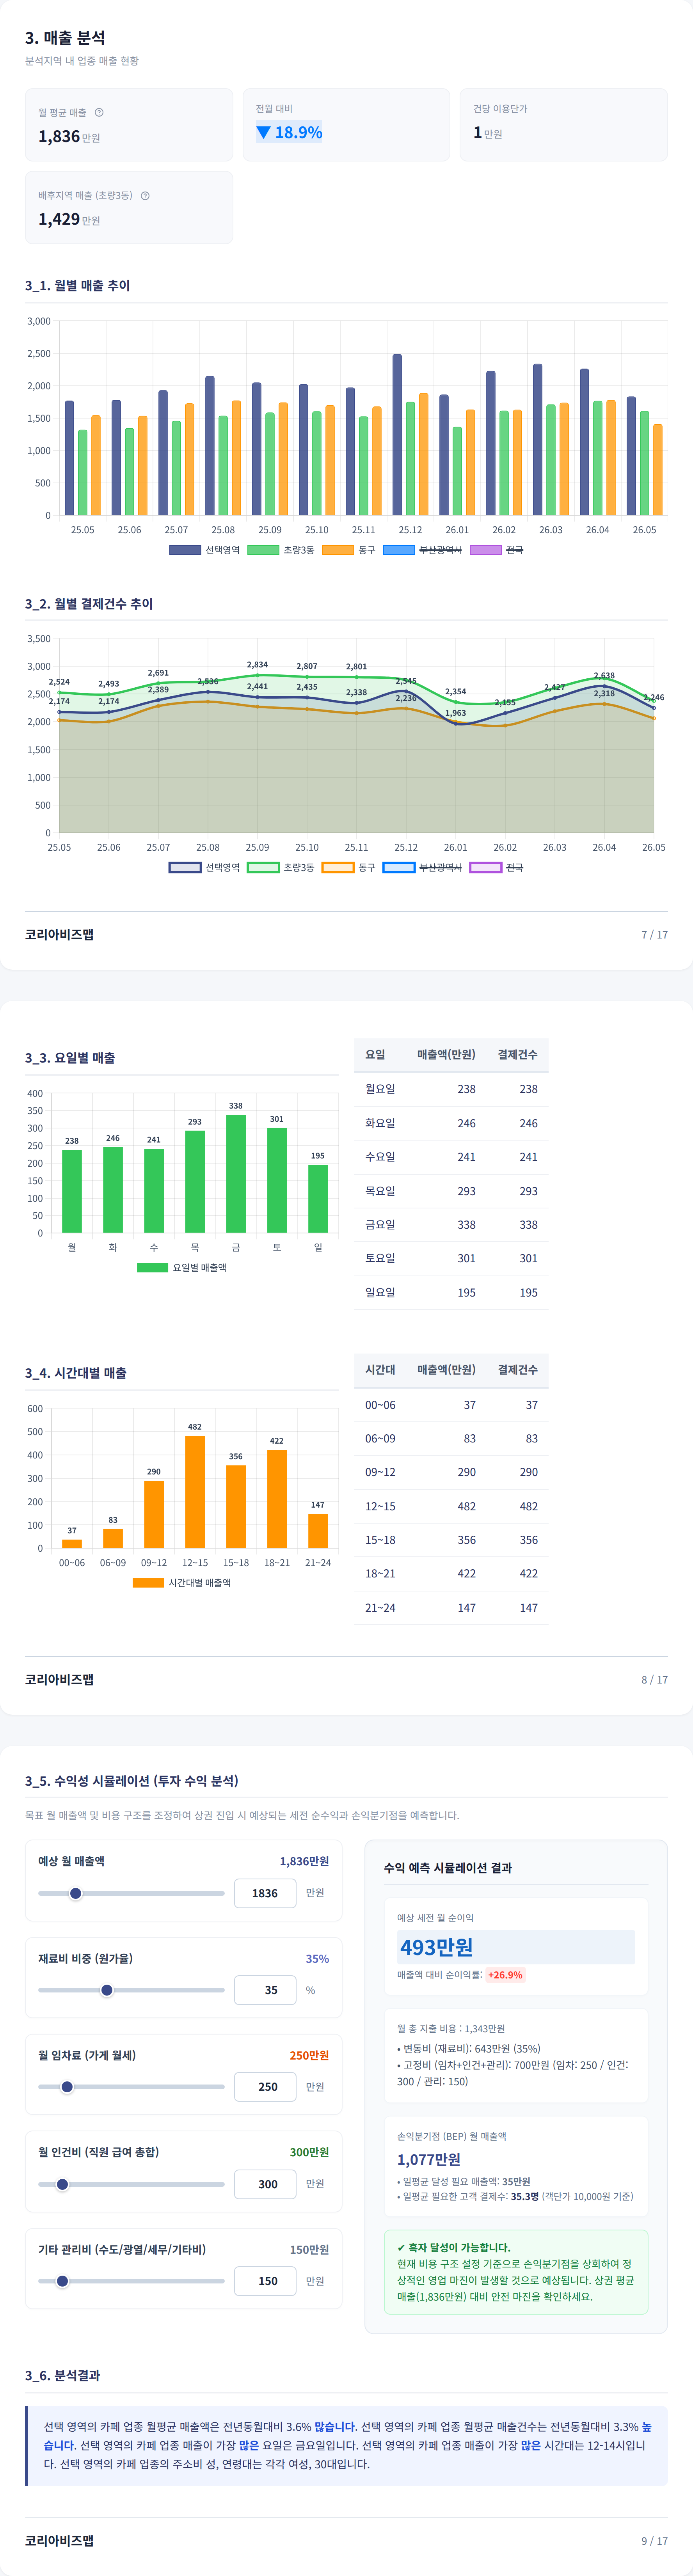Focus the 월 인건비 input showing 300

[265, 2184]
